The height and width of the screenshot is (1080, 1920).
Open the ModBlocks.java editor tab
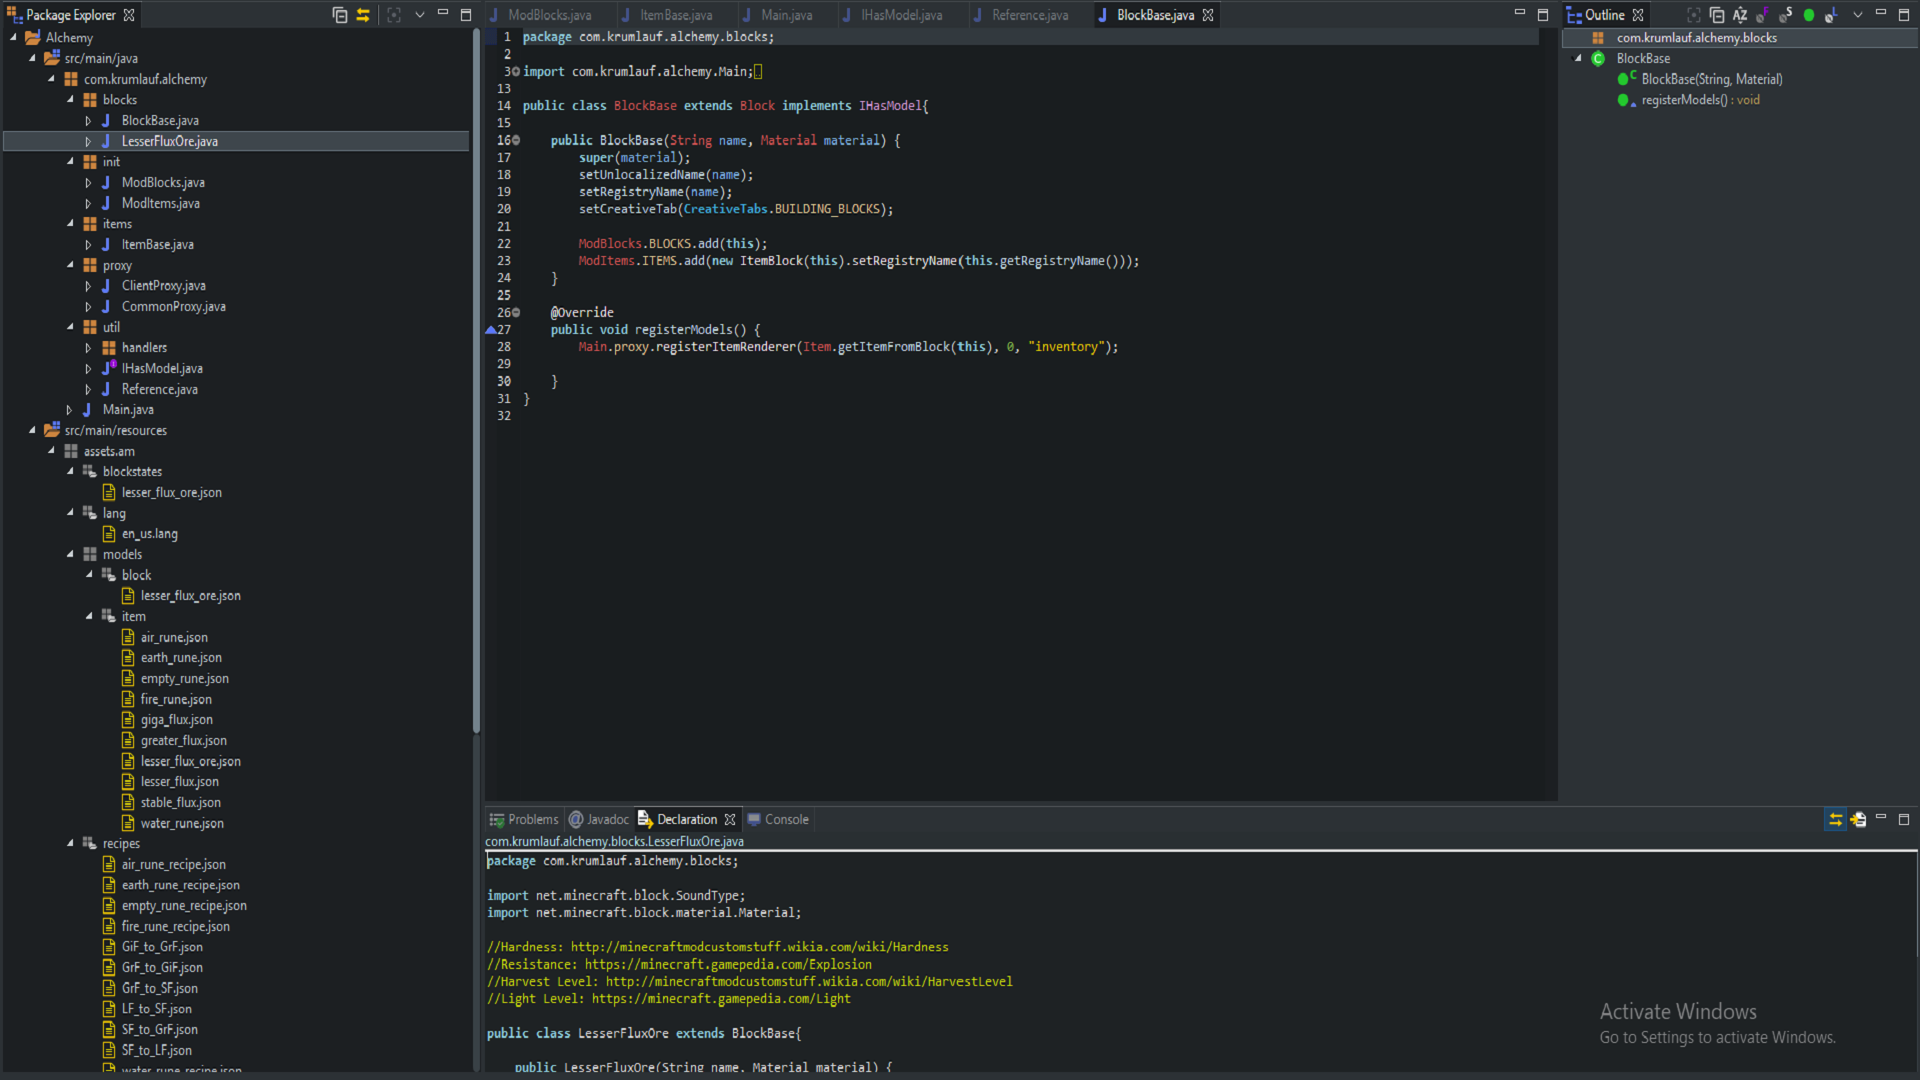549,15
